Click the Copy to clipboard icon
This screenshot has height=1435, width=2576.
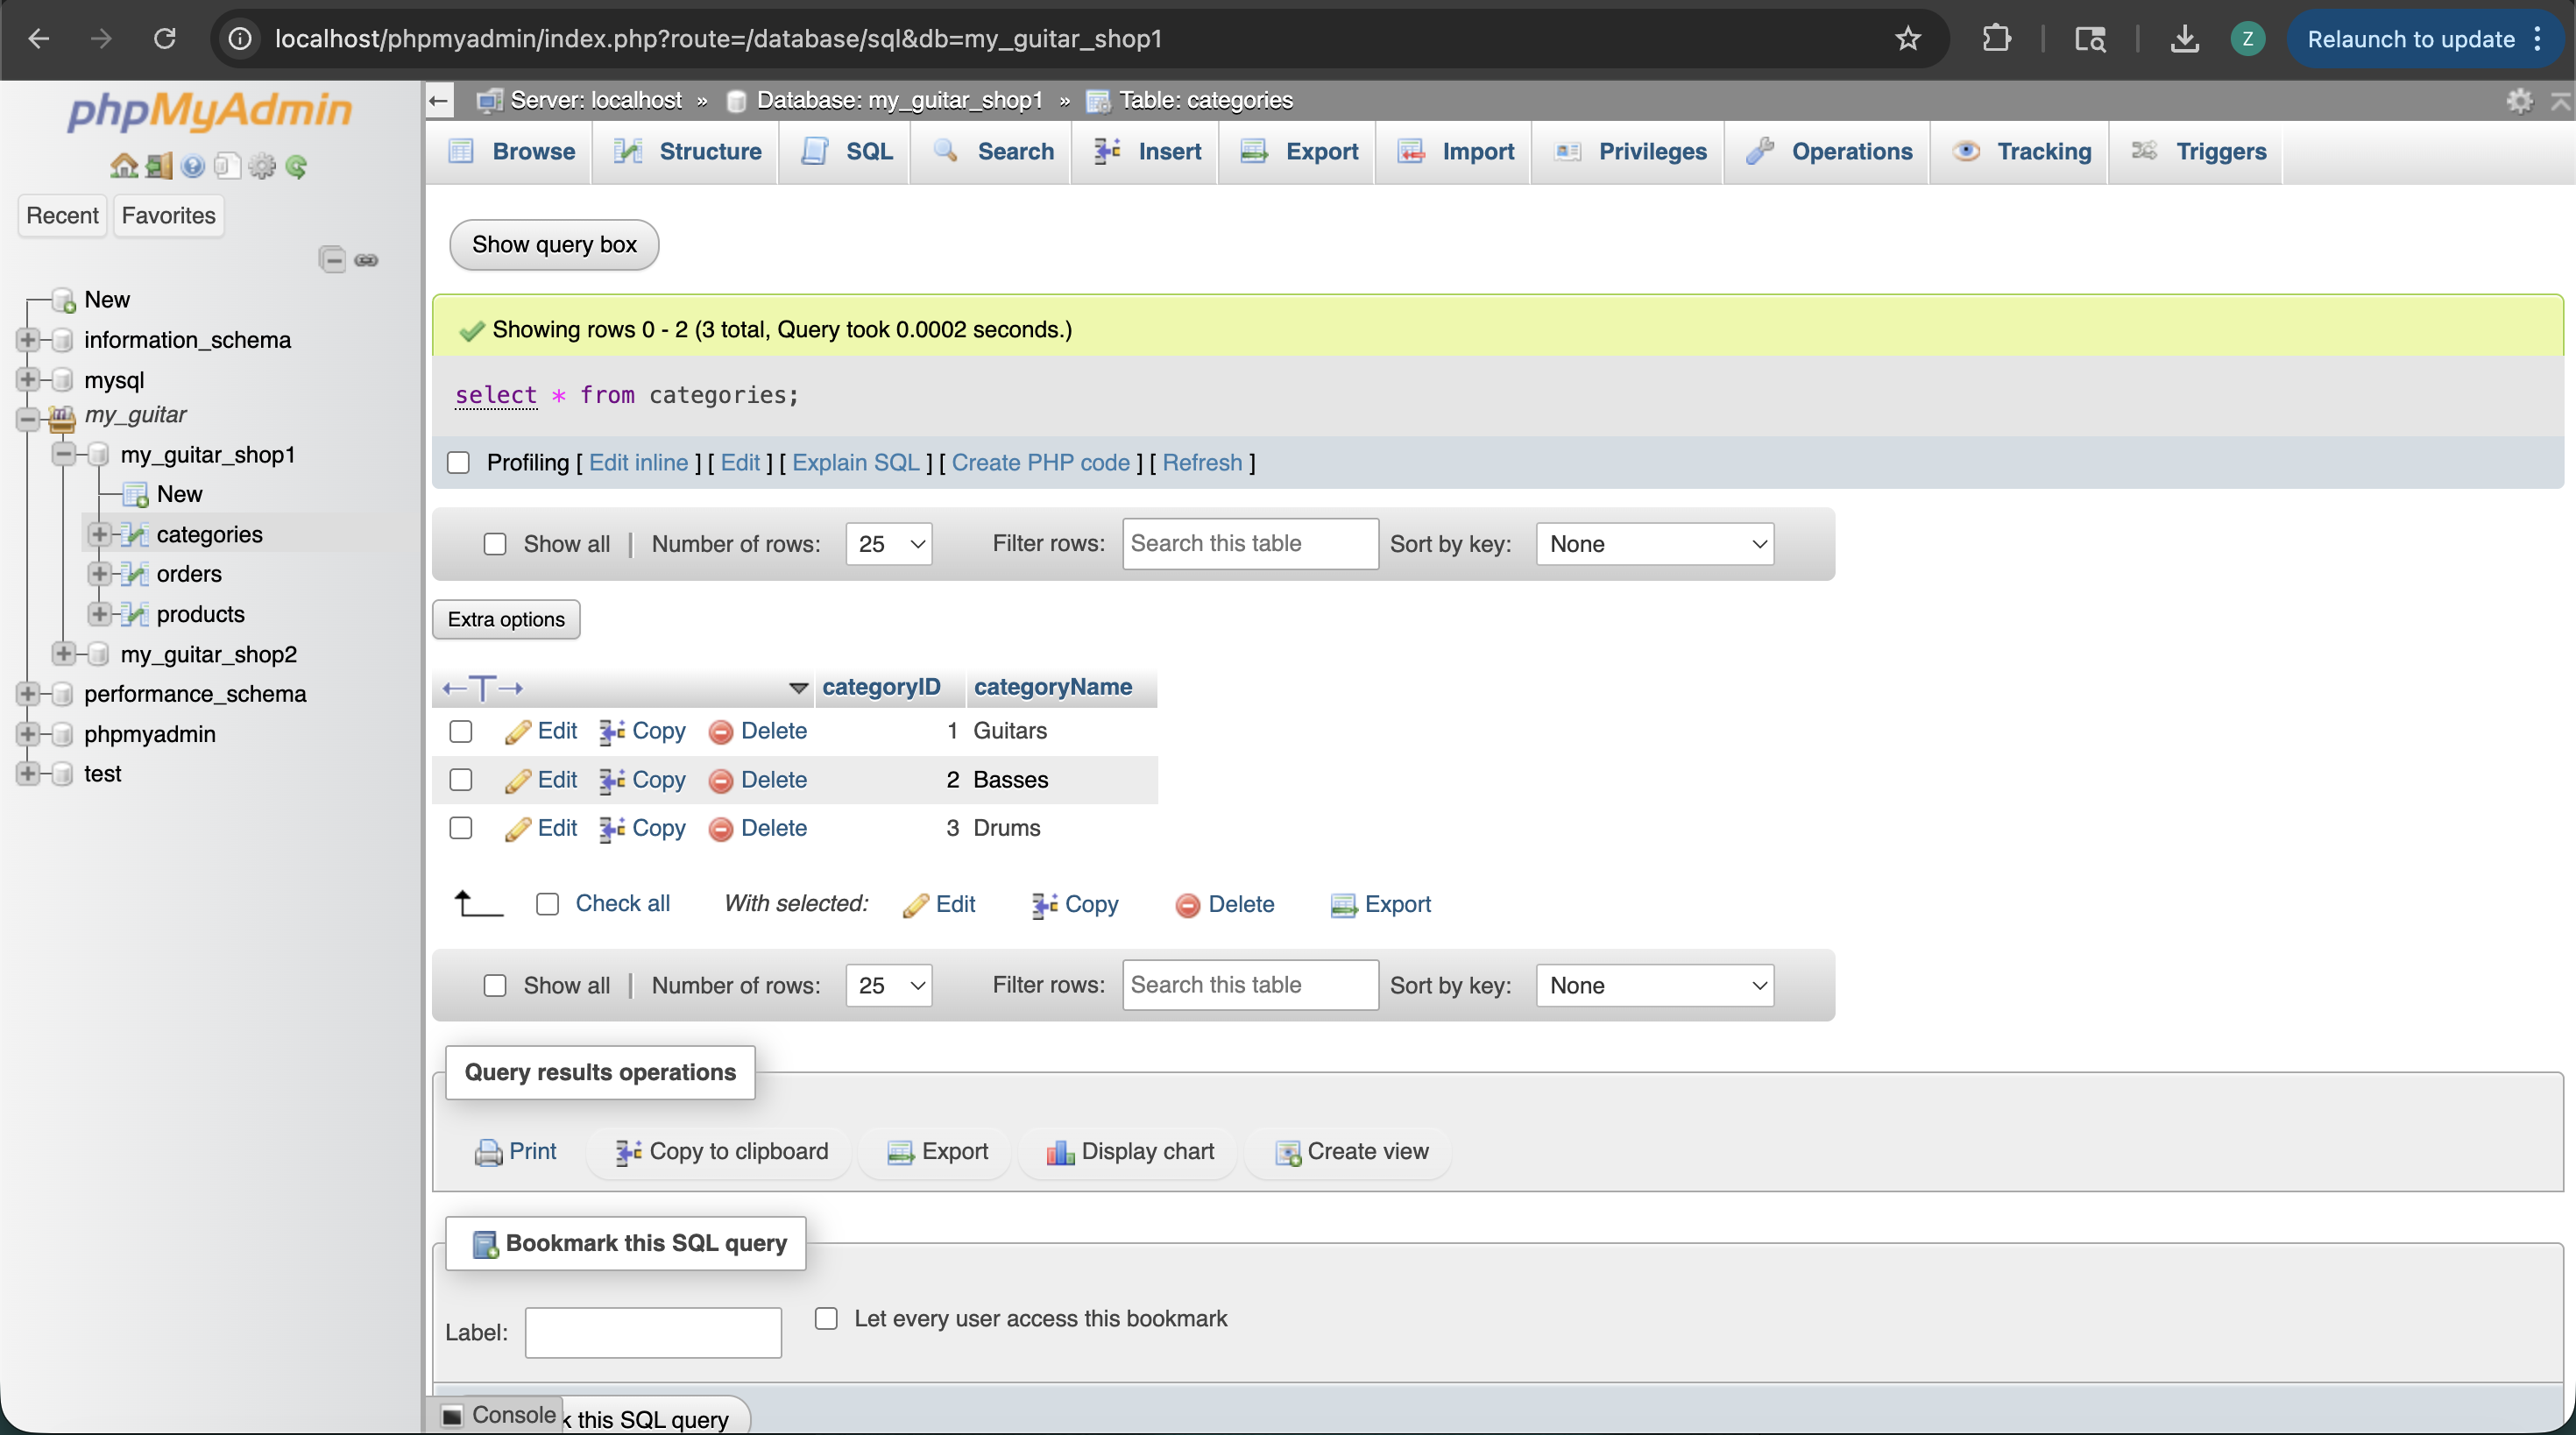(x=628, y=1153)
